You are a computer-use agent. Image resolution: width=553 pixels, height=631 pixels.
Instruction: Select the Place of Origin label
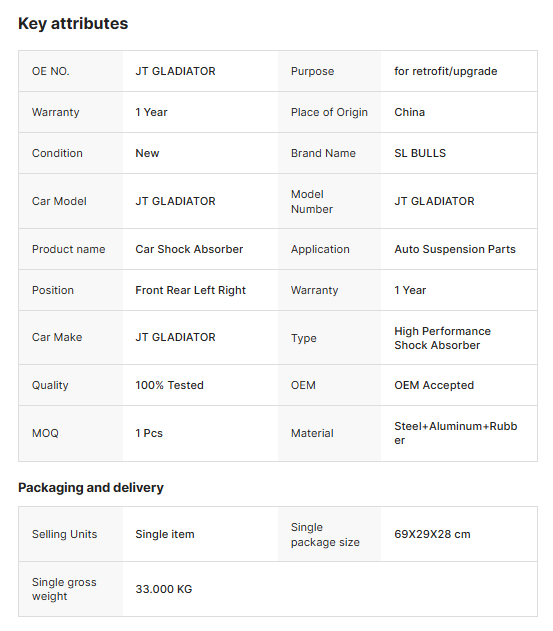click(329, 112)
